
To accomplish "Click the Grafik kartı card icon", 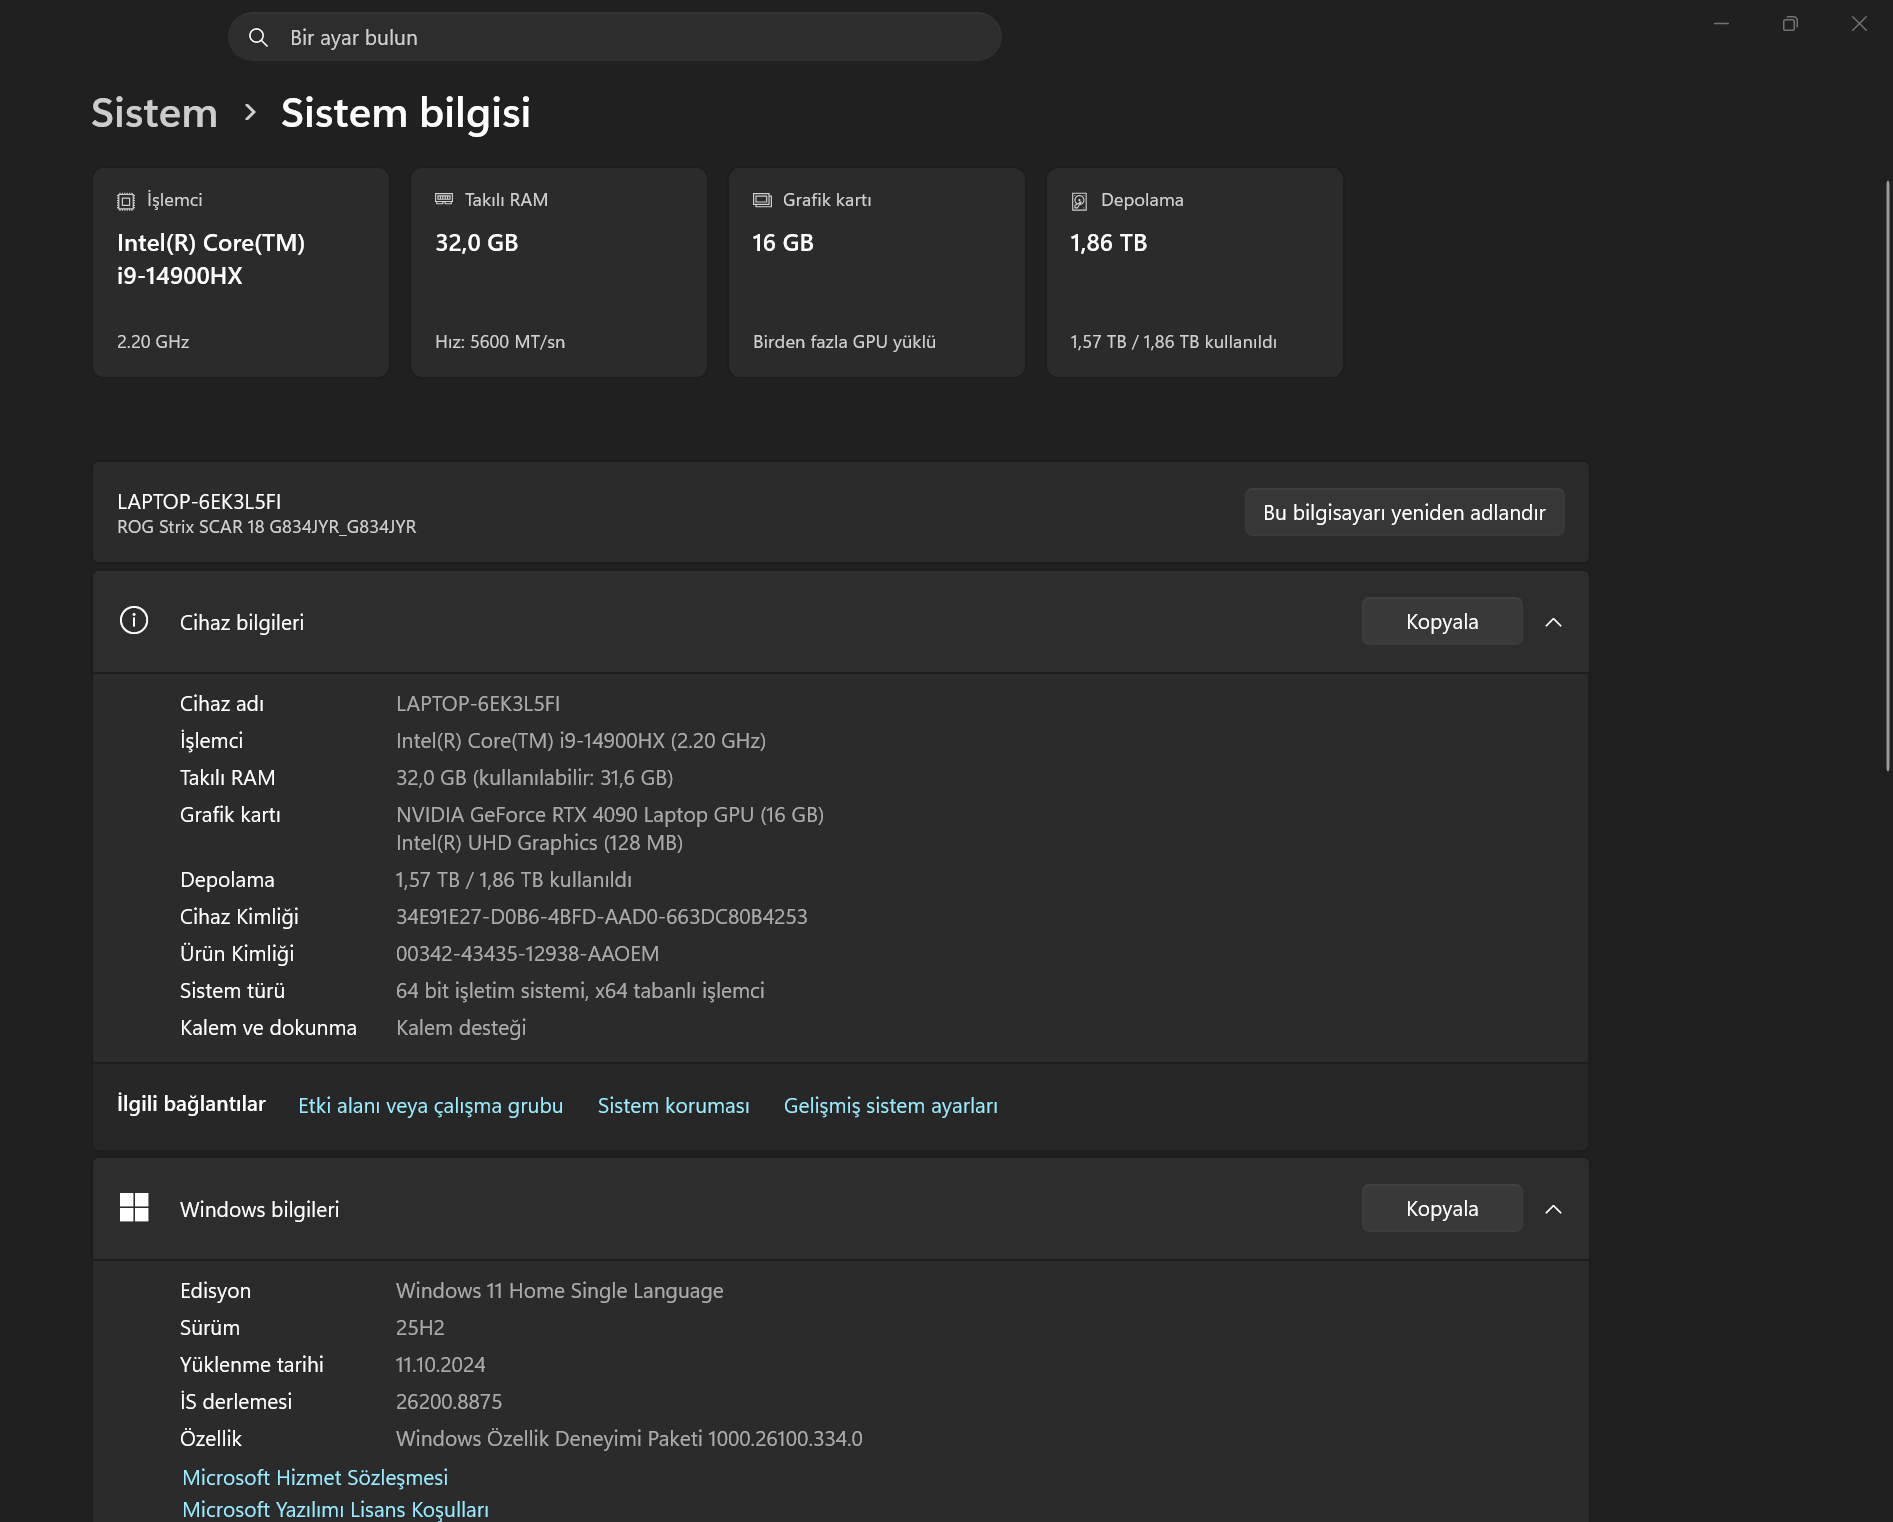I will click(762, 200).
